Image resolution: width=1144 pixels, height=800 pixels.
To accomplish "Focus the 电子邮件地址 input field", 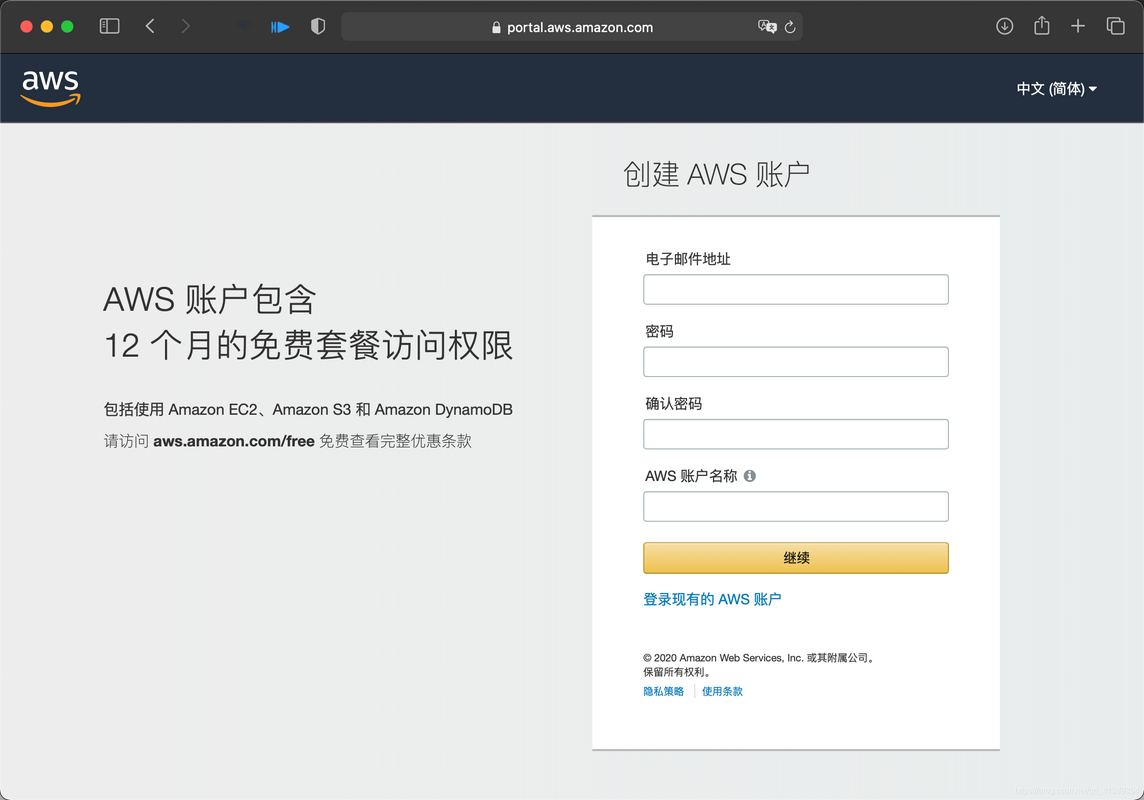I will click(796, 290).
